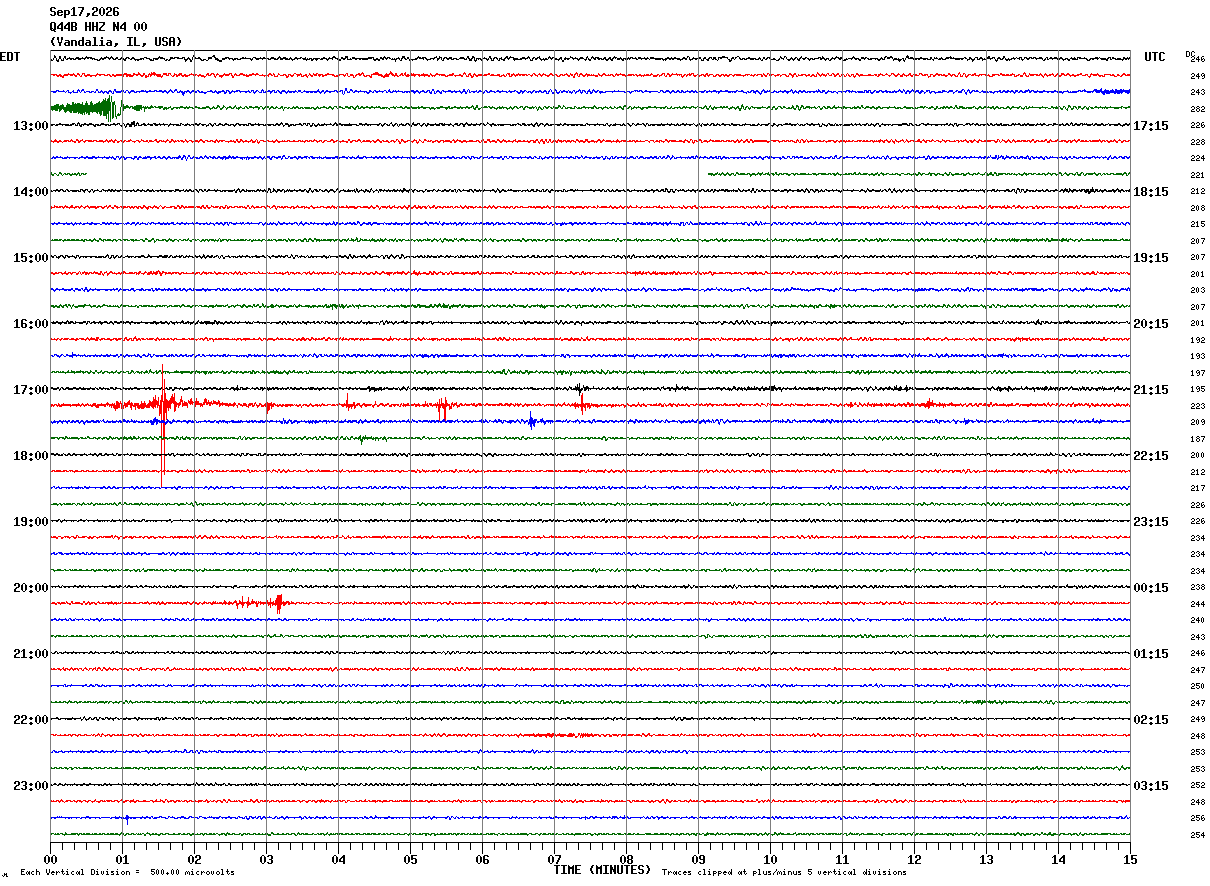The image size is (1210, 886).
Task: Select the Q44B HHZ N4 00 station label
Action: [x=98, y=27]
